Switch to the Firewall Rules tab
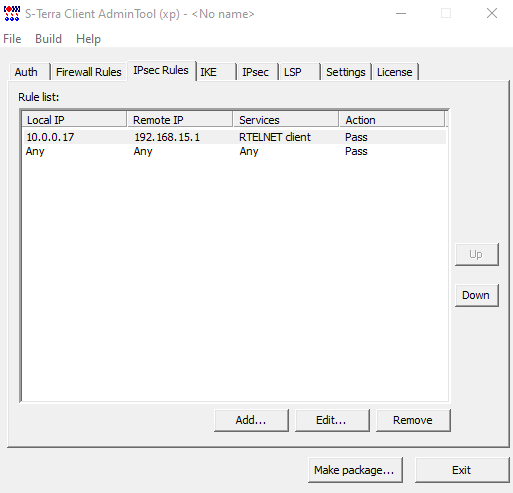Screen dimensions: 513x493 pyautogui.click(x=89, y=72)
